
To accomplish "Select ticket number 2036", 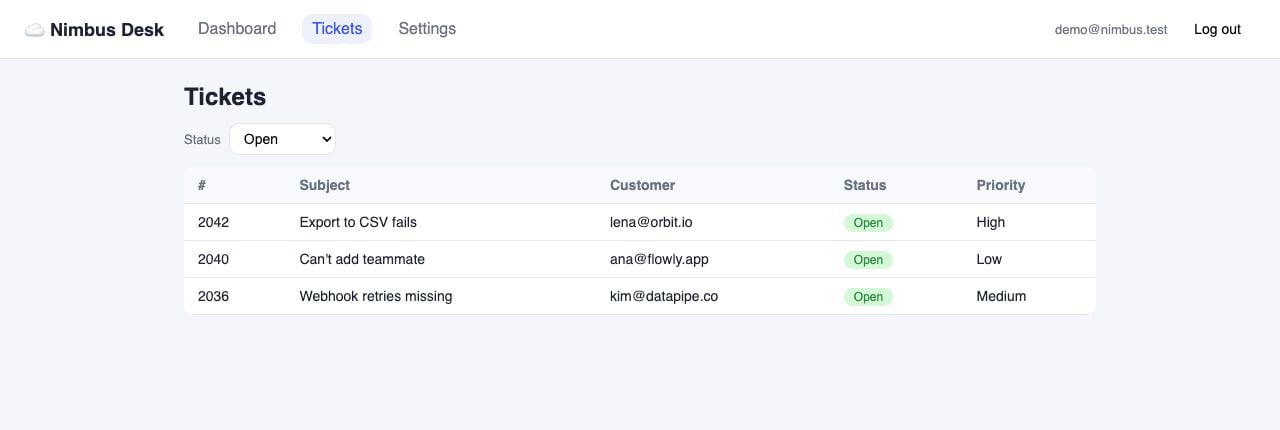I will tap(213, 296).
